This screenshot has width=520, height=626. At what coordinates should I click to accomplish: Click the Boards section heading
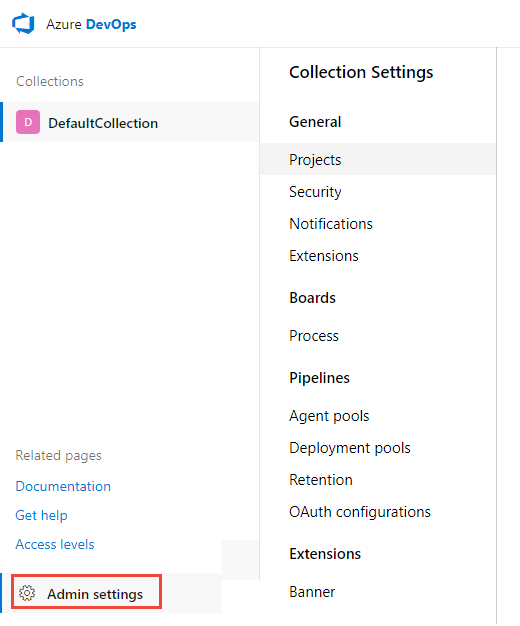coord(312,298)
